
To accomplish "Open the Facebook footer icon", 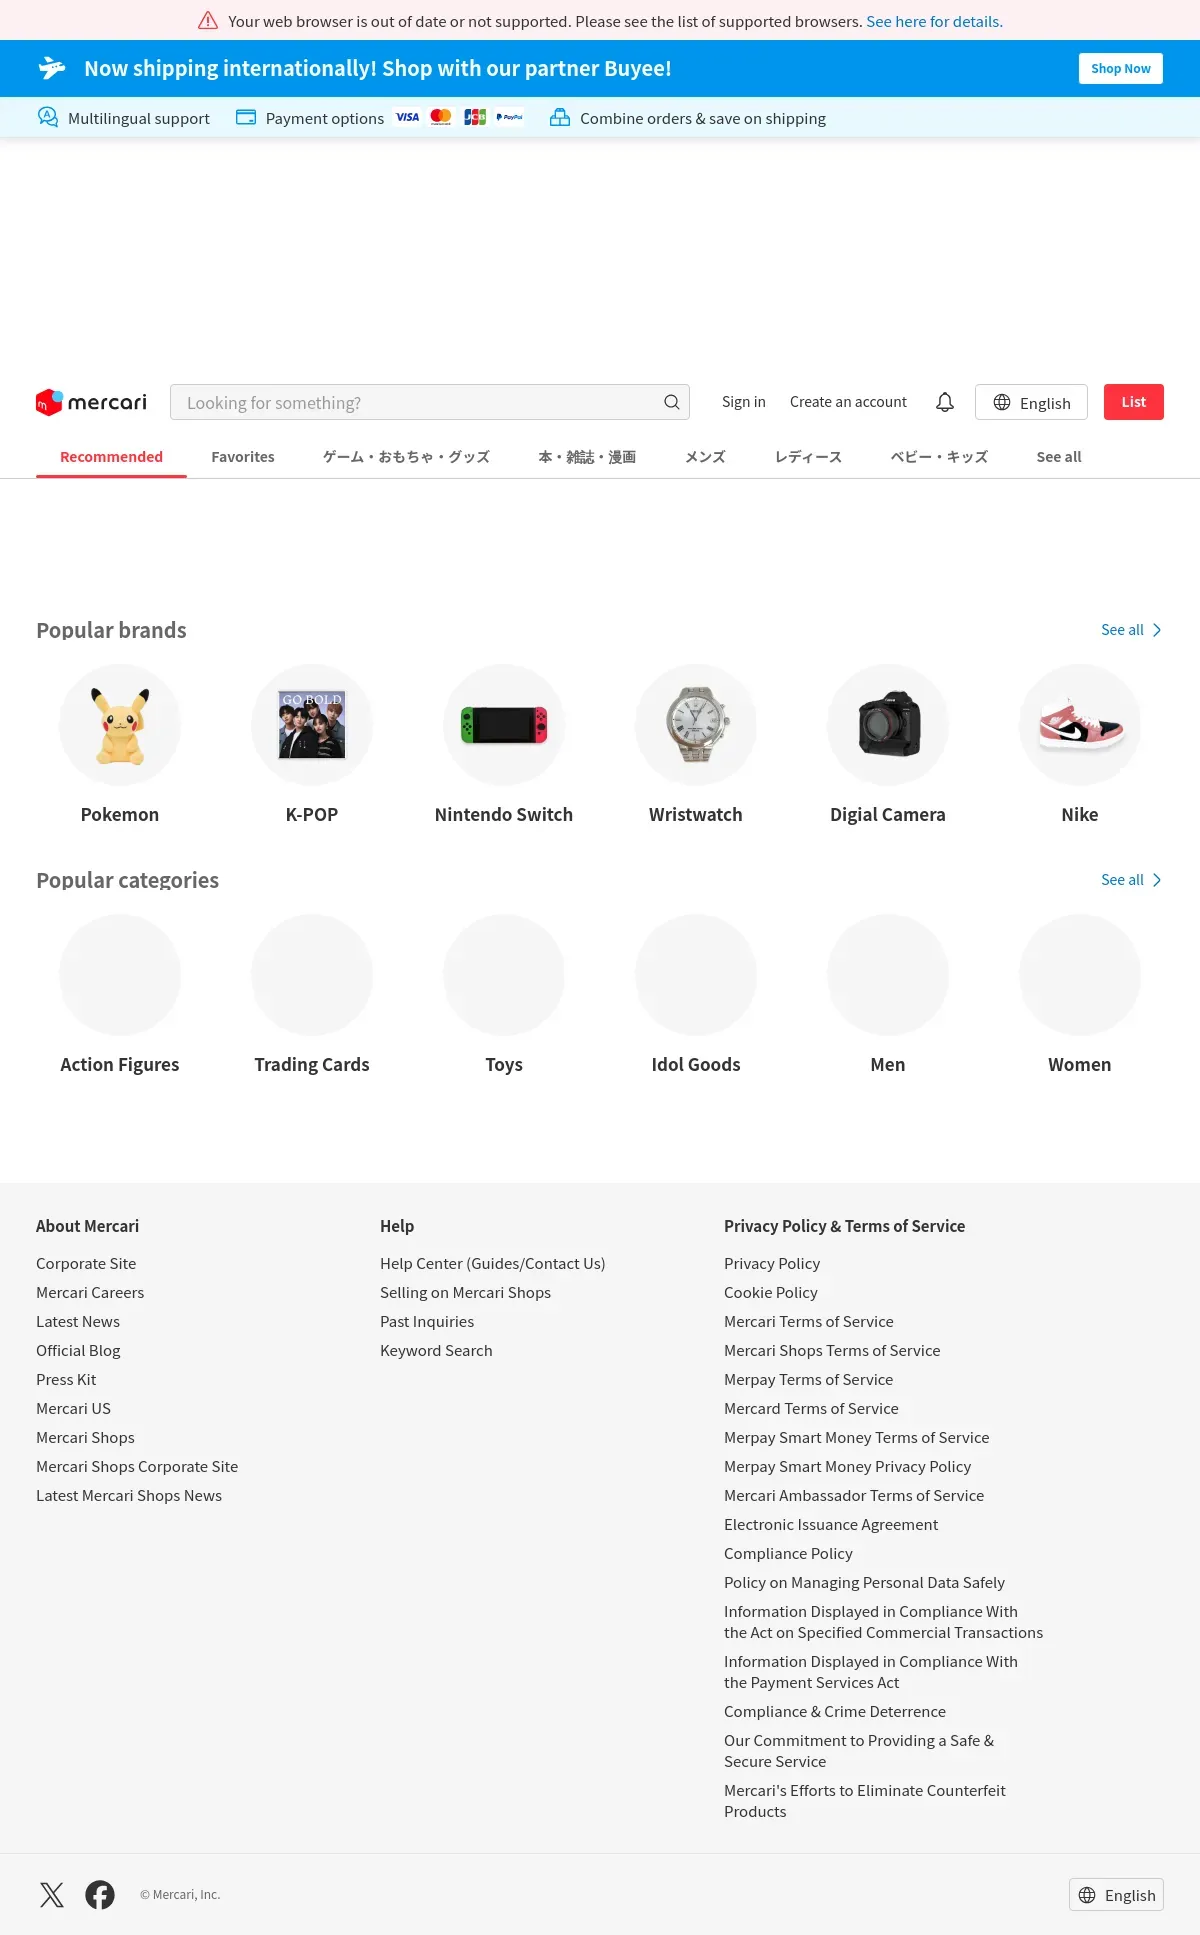I will click(x=100, y=1895).
